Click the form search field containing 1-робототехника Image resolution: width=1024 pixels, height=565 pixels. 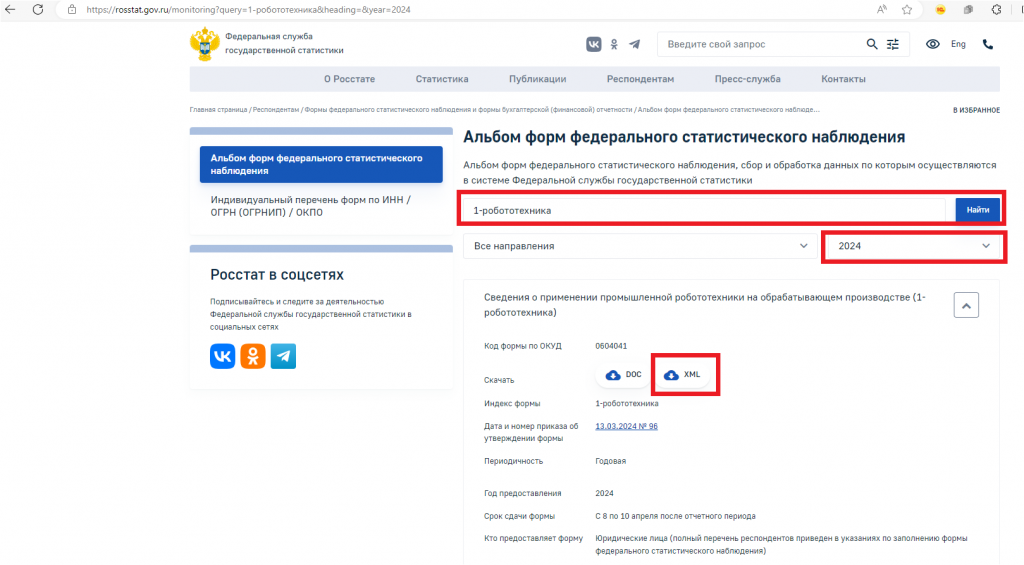pos(704,210)
